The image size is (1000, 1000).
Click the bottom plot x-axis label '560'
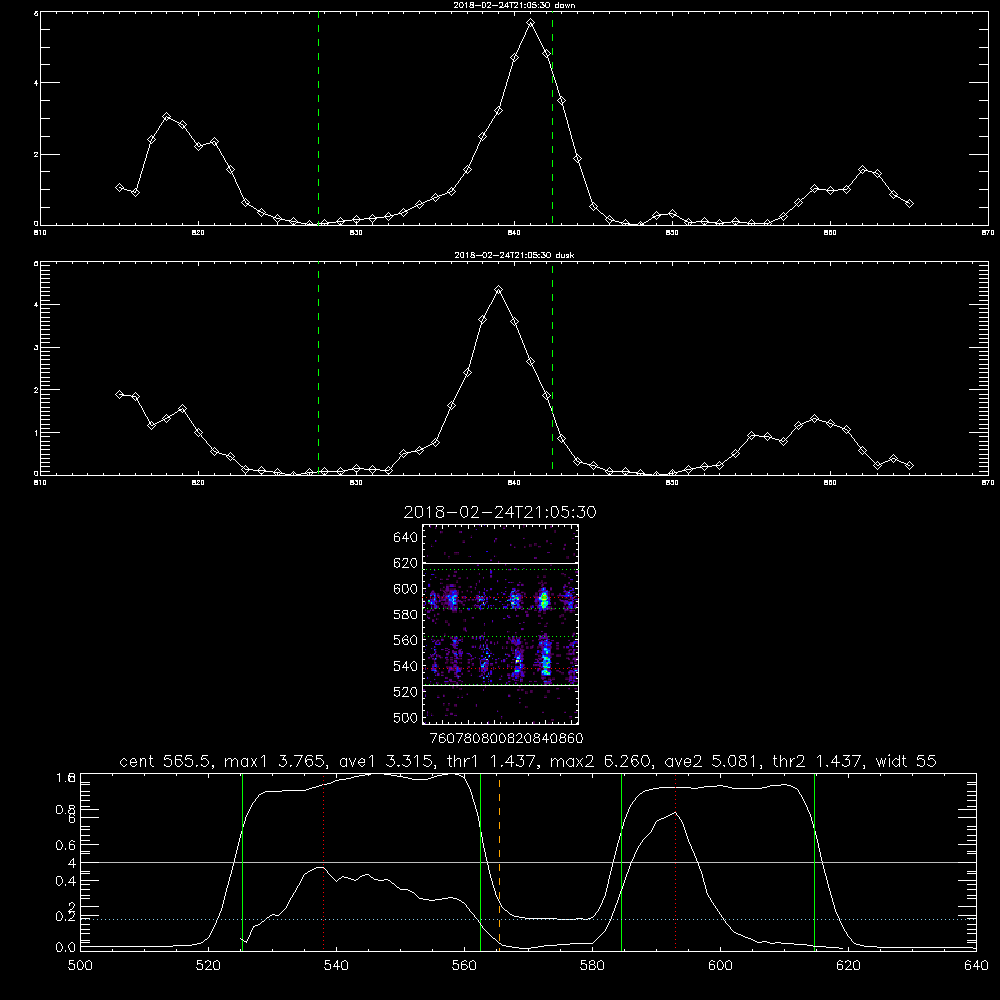(464, 966)
